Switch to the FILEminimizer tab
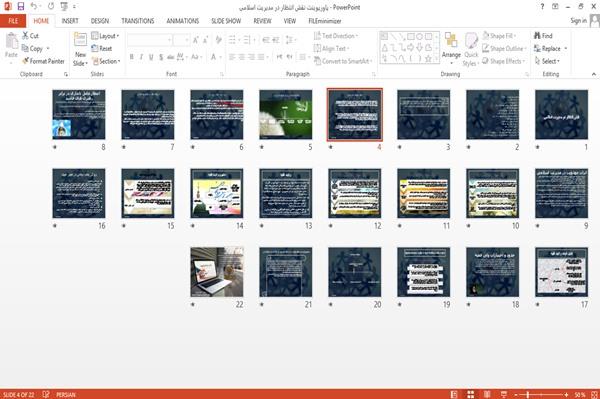Image resolution: width=600 pixels, height=399 pixels. click(x=324, y=21)
